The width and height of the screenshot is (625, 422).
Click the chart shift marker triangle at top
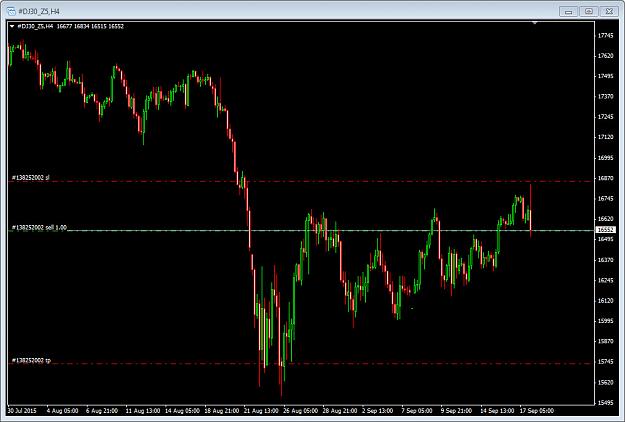coord(535,23)
